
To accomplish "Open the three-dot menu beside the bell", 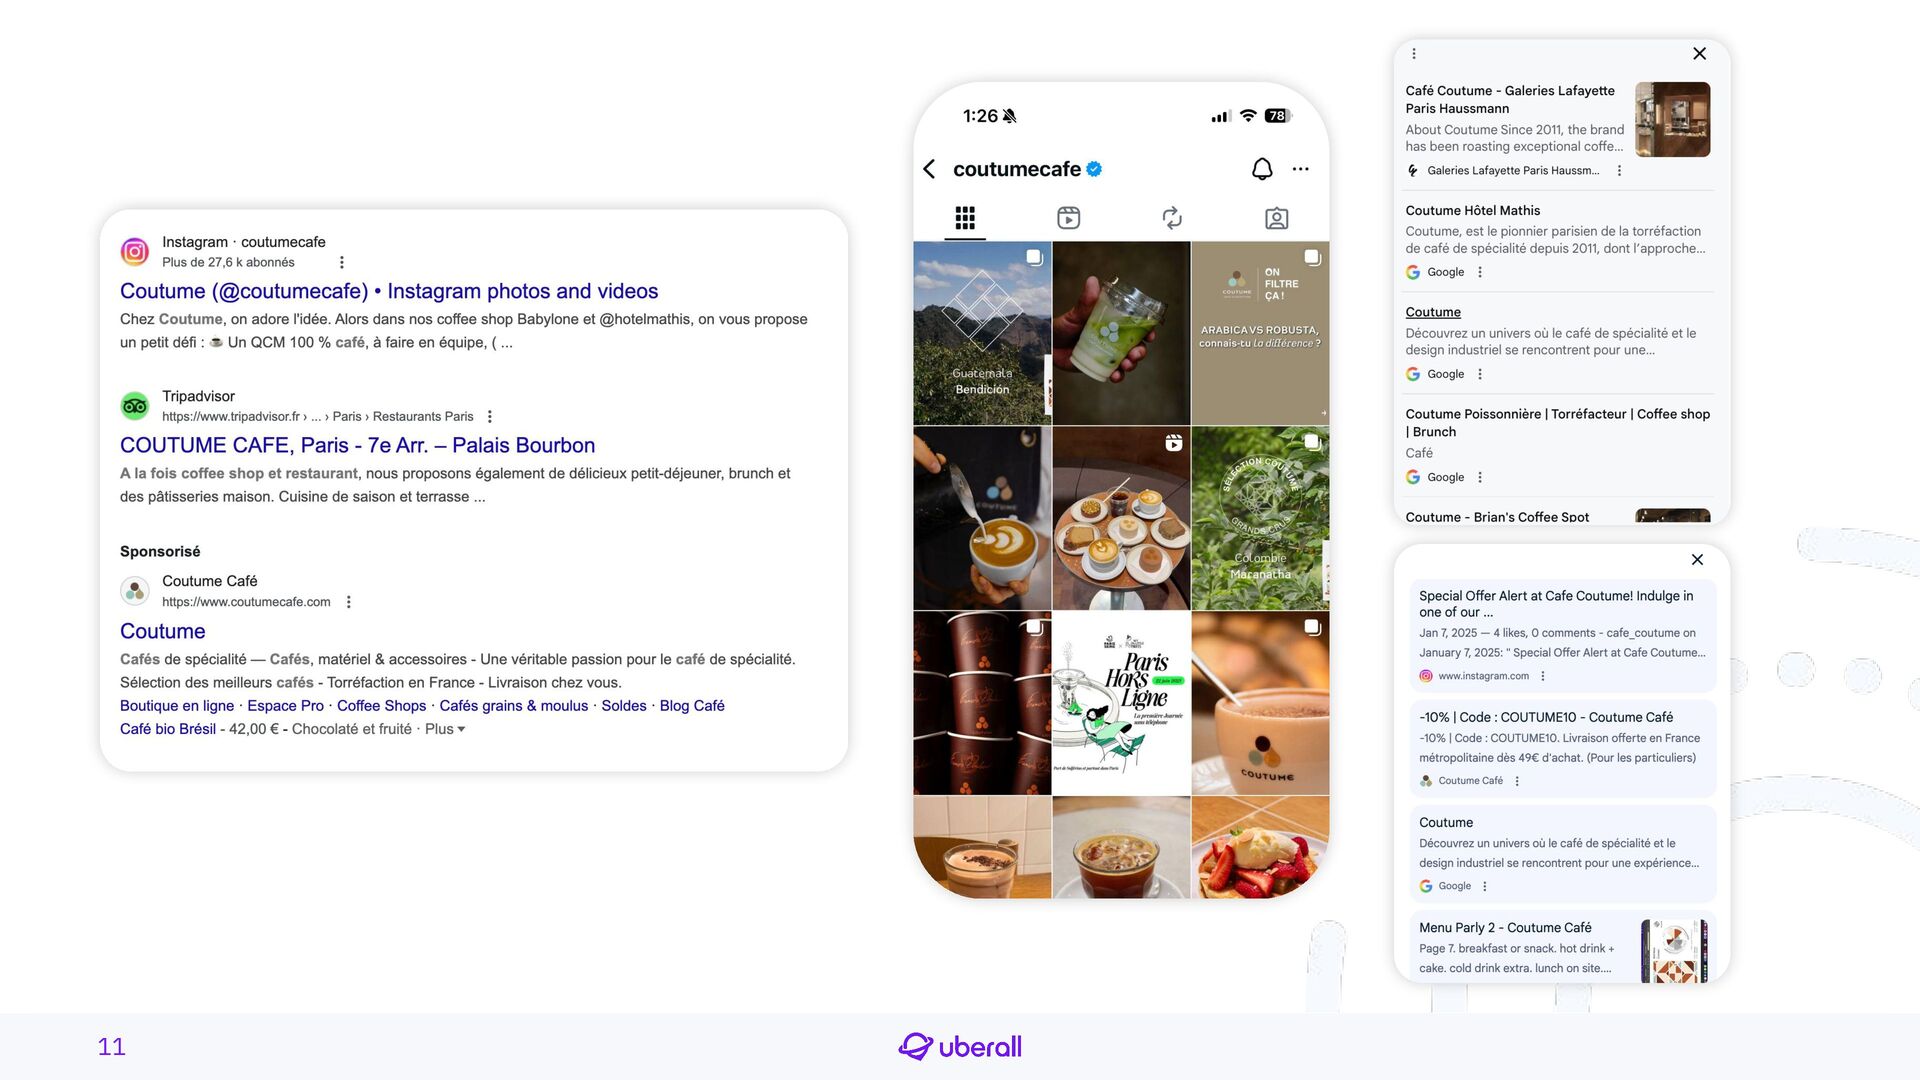I will click(1300, 169).
